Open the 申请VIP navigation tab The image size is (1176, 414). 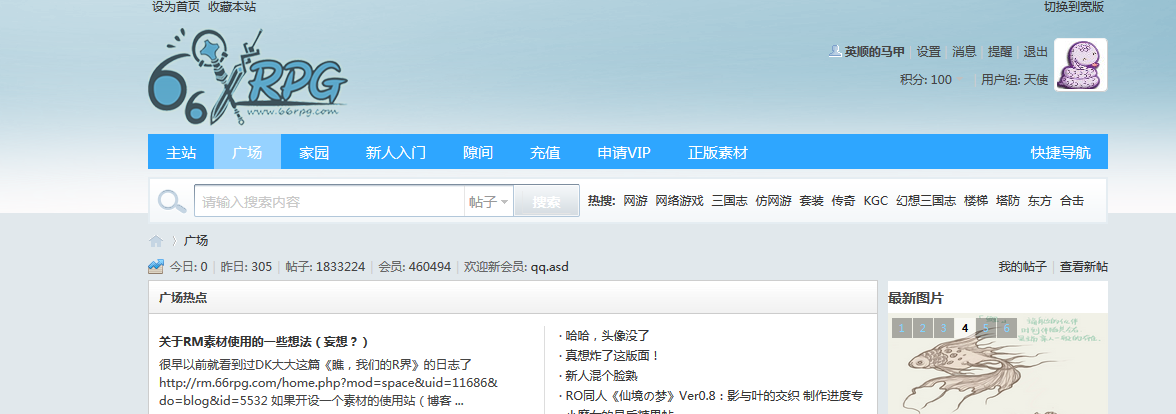[x=623, y=152]
